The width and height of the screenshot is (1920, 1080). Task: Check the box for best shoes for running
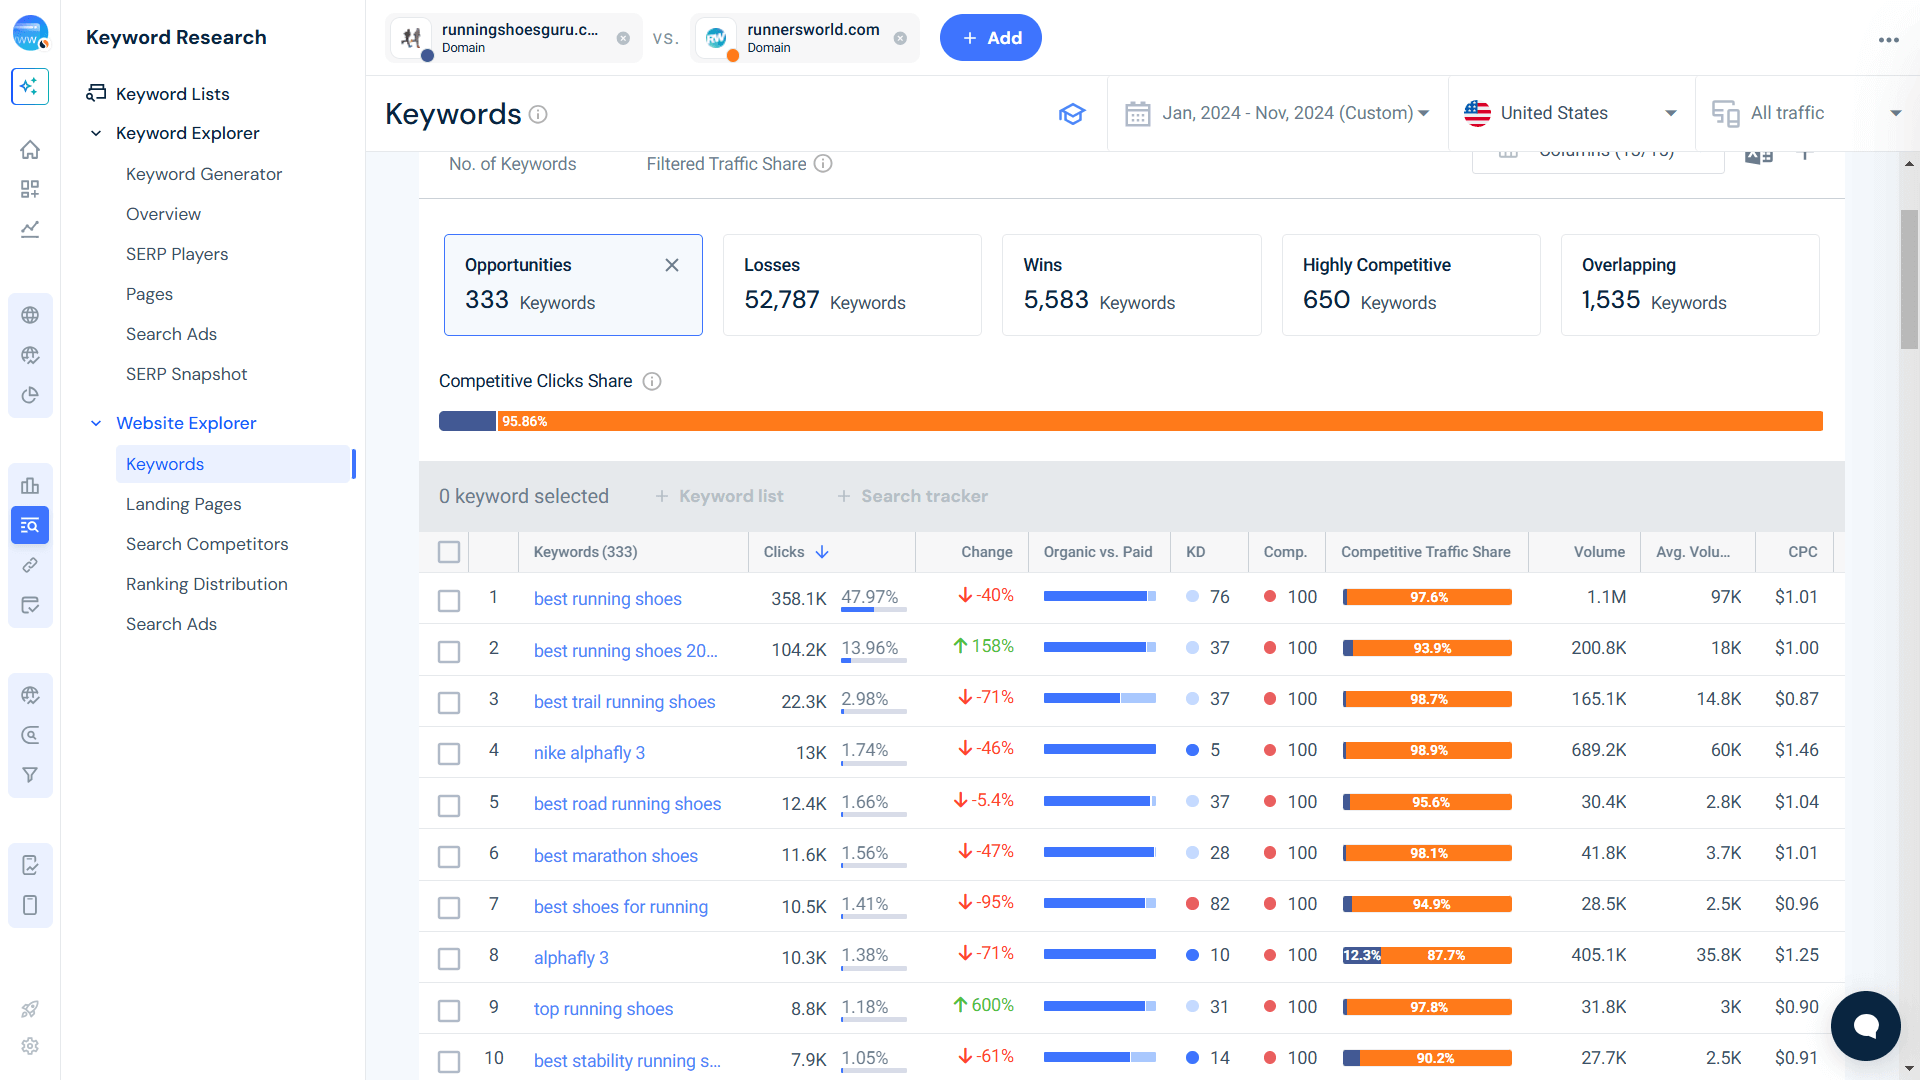pyautogui.click(x=449, y=908)
